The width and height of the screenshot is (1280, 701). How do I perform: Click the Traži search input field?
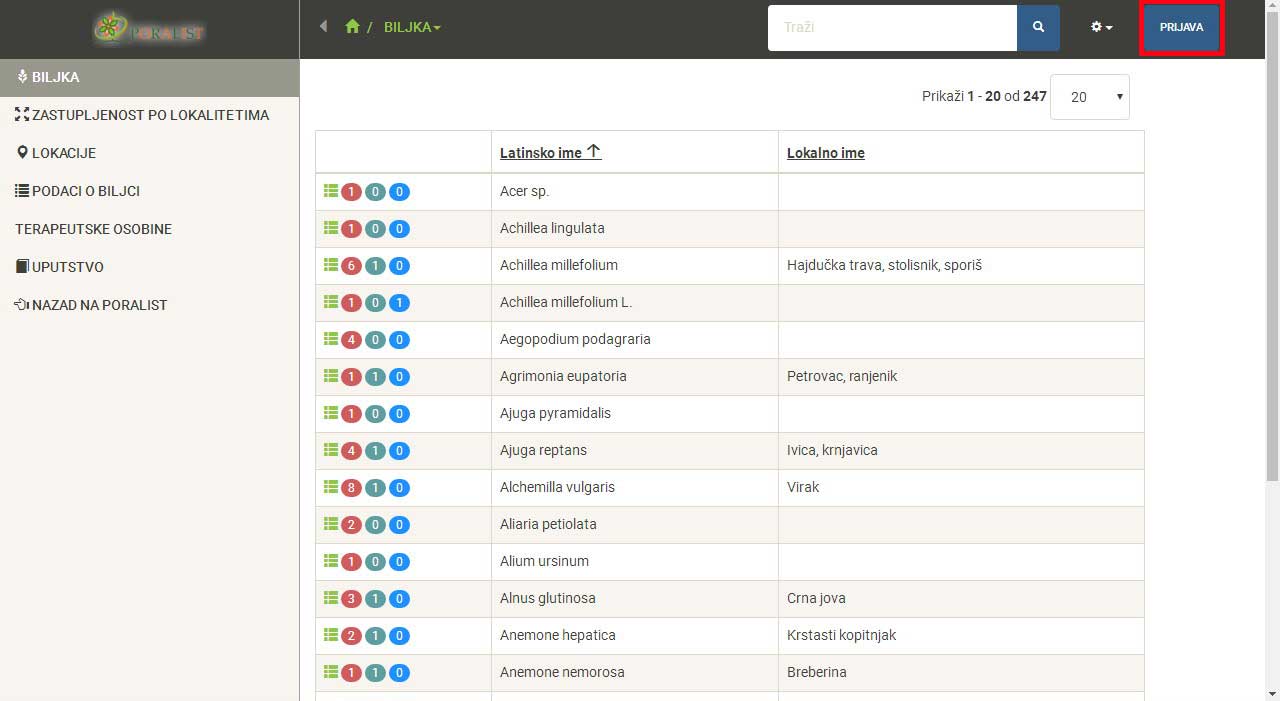892,28
